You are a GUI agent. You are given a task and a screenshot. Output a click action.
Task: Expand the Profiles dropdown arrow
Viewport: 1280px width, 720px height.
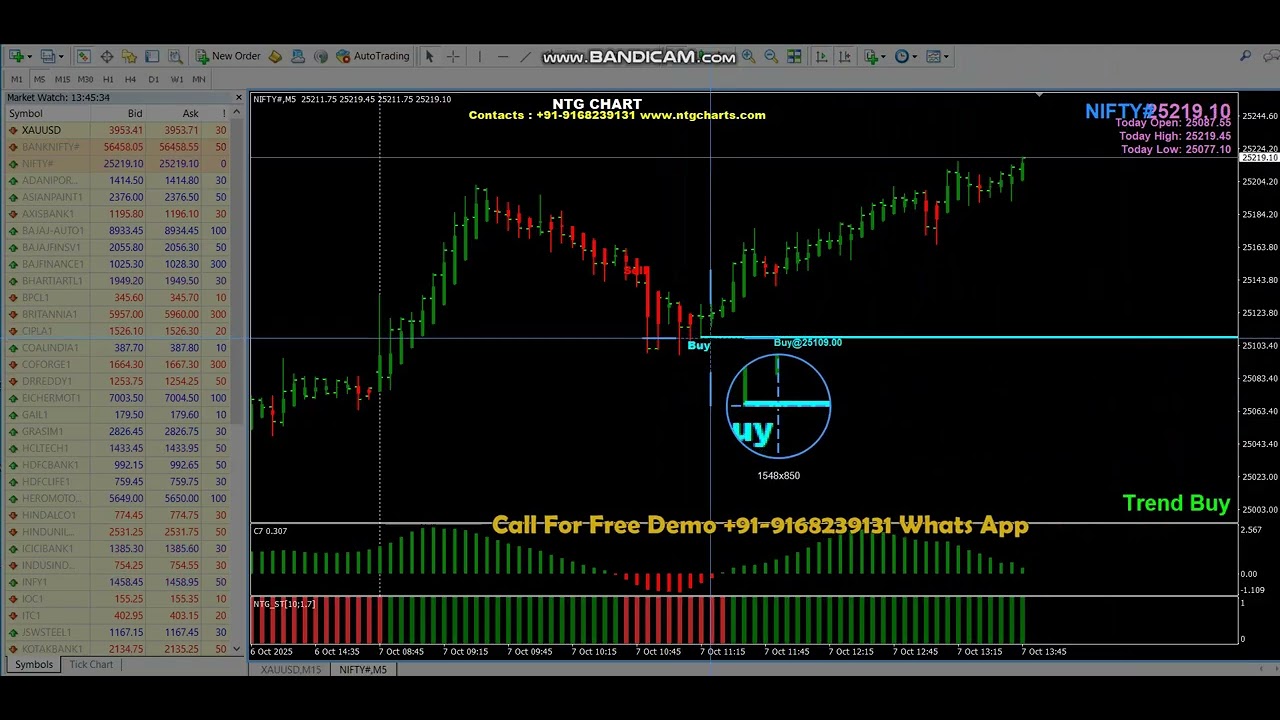(61, 57)
